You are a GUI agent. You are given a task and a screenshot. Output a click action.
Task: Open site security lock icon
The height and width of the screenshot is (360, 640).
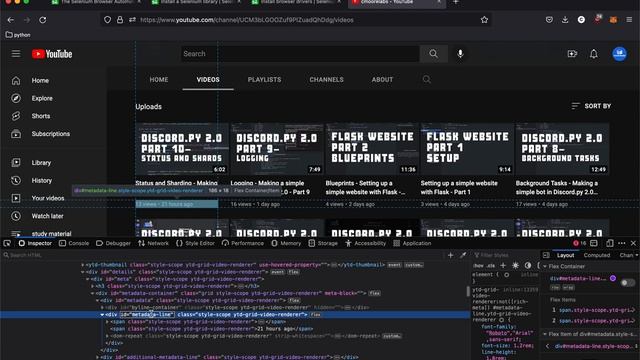pos(120,20)
